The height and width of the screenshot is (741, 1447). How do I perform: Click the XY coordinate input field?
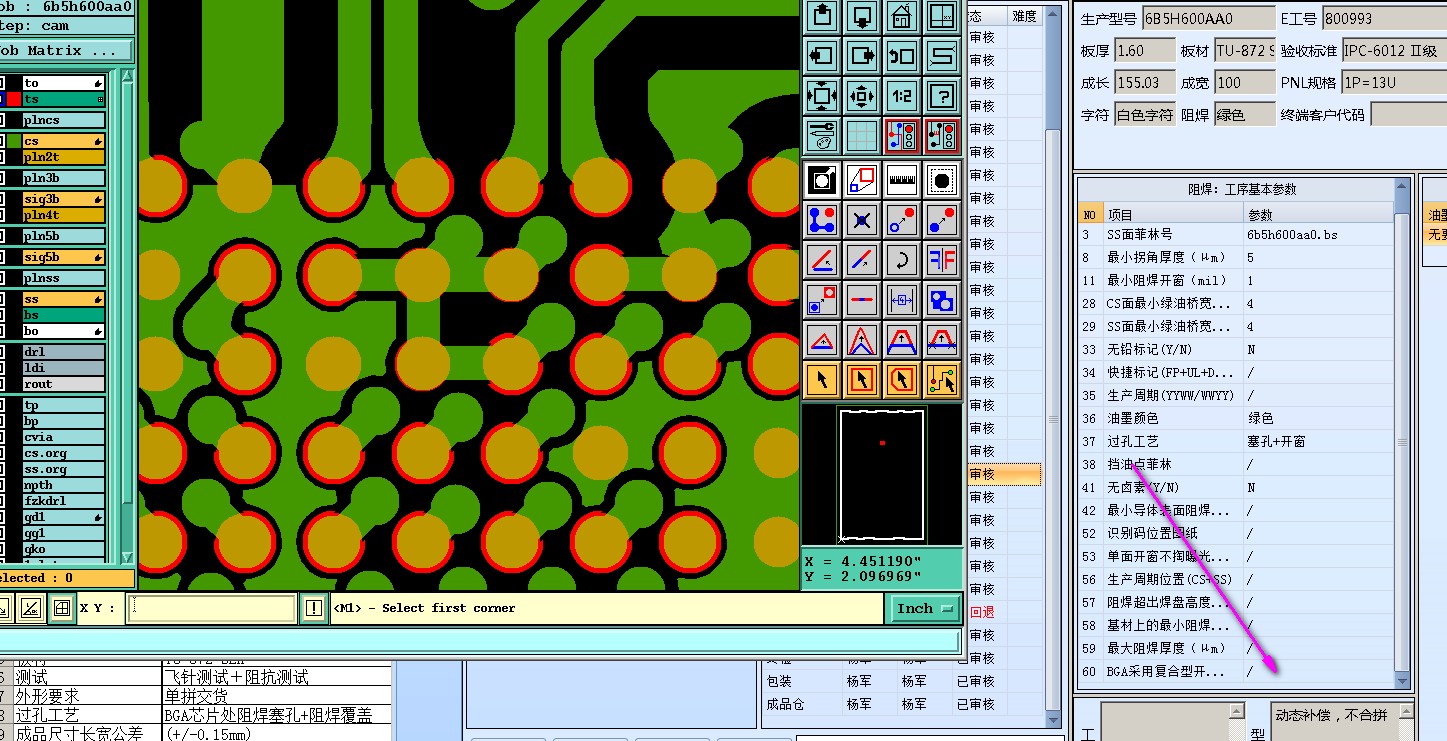(x=212, y=608)
